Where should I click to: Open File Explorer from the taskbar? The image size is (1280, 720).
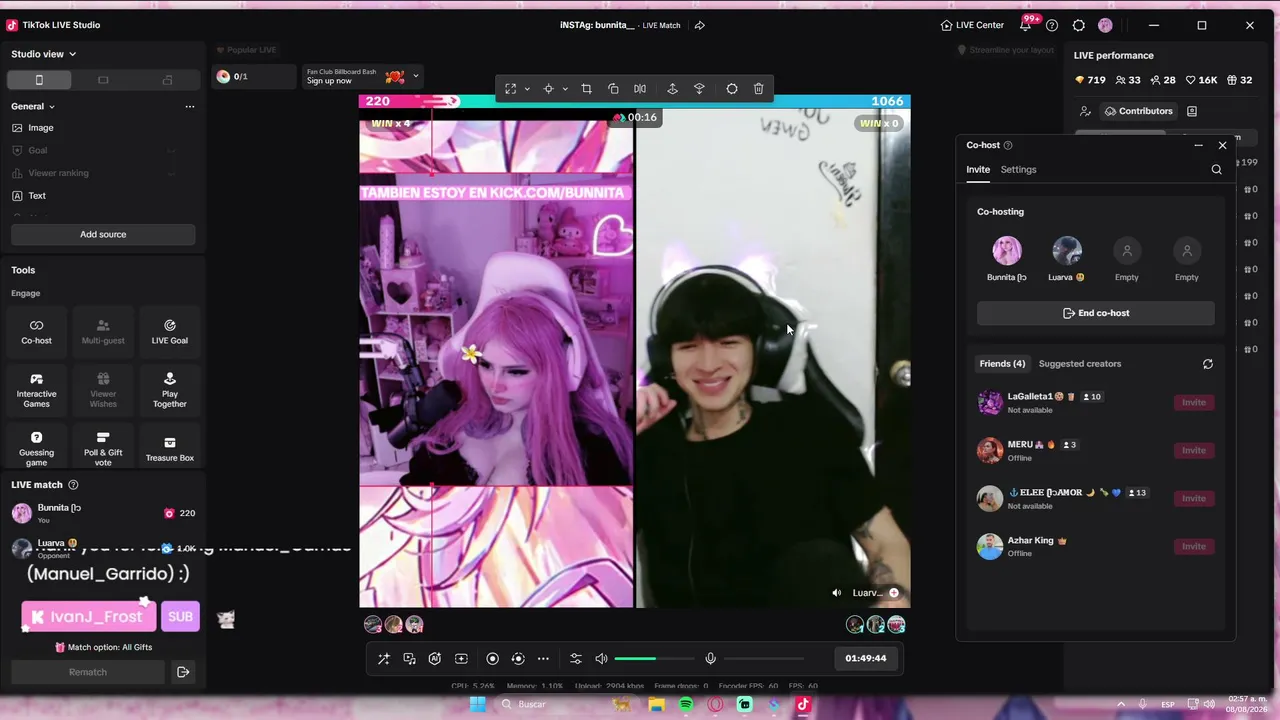click(656, 705)
